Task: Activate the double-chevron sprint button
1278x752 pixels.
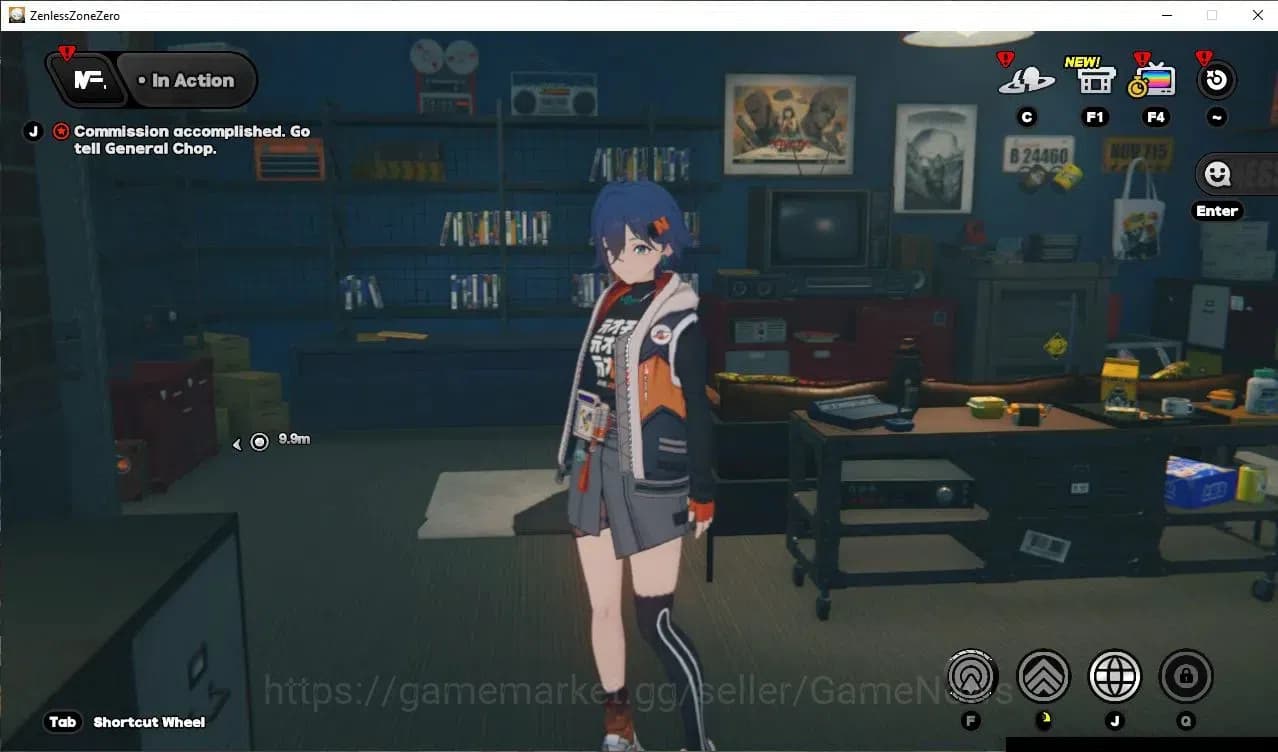Action: (1043, 677)
